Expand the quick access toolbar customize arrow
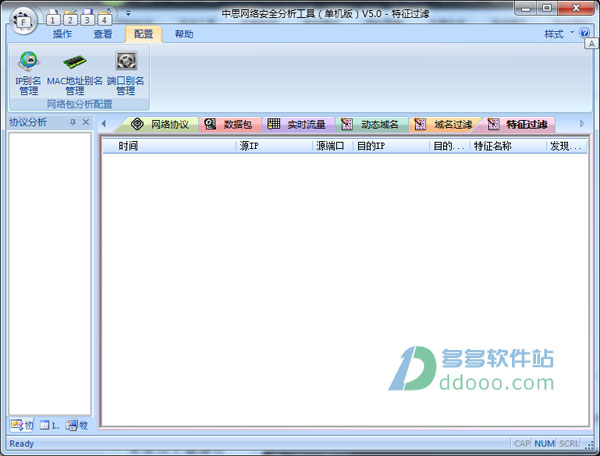 coord(128,14)
